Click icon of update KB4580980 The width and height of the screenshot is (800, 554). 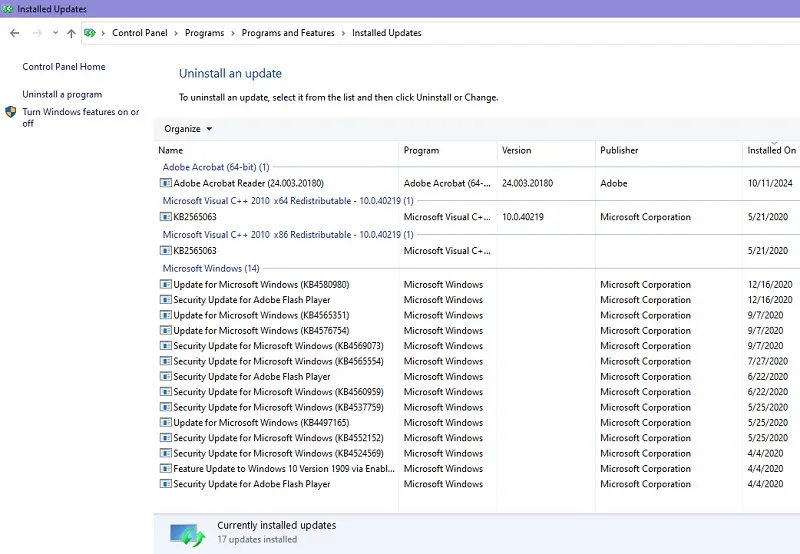(x=165, y=285)
